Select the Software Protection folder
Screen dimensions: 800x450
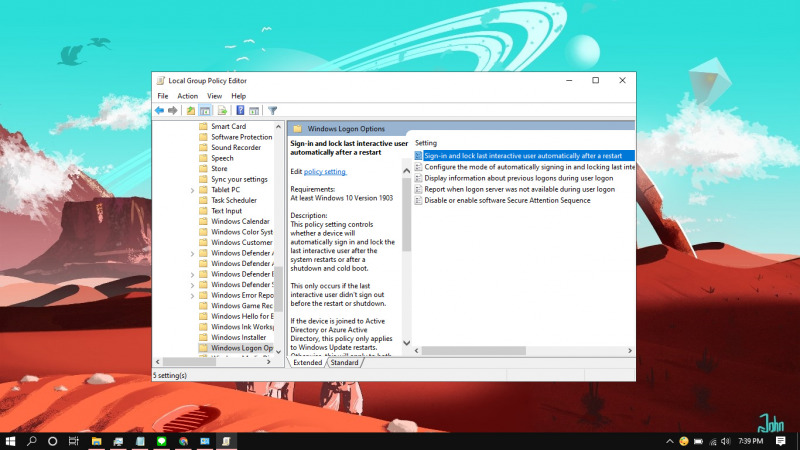coord(241,137)
